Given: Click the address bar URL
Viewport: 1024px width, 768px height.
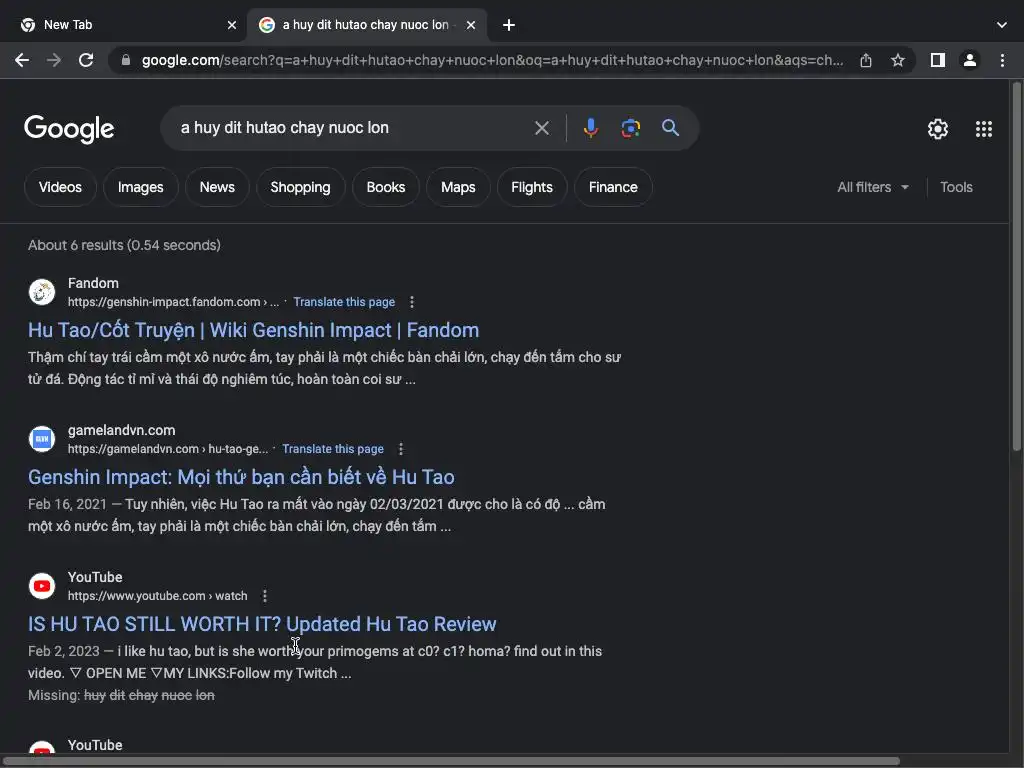Looking at the screenshot, I should coord(492,60).
